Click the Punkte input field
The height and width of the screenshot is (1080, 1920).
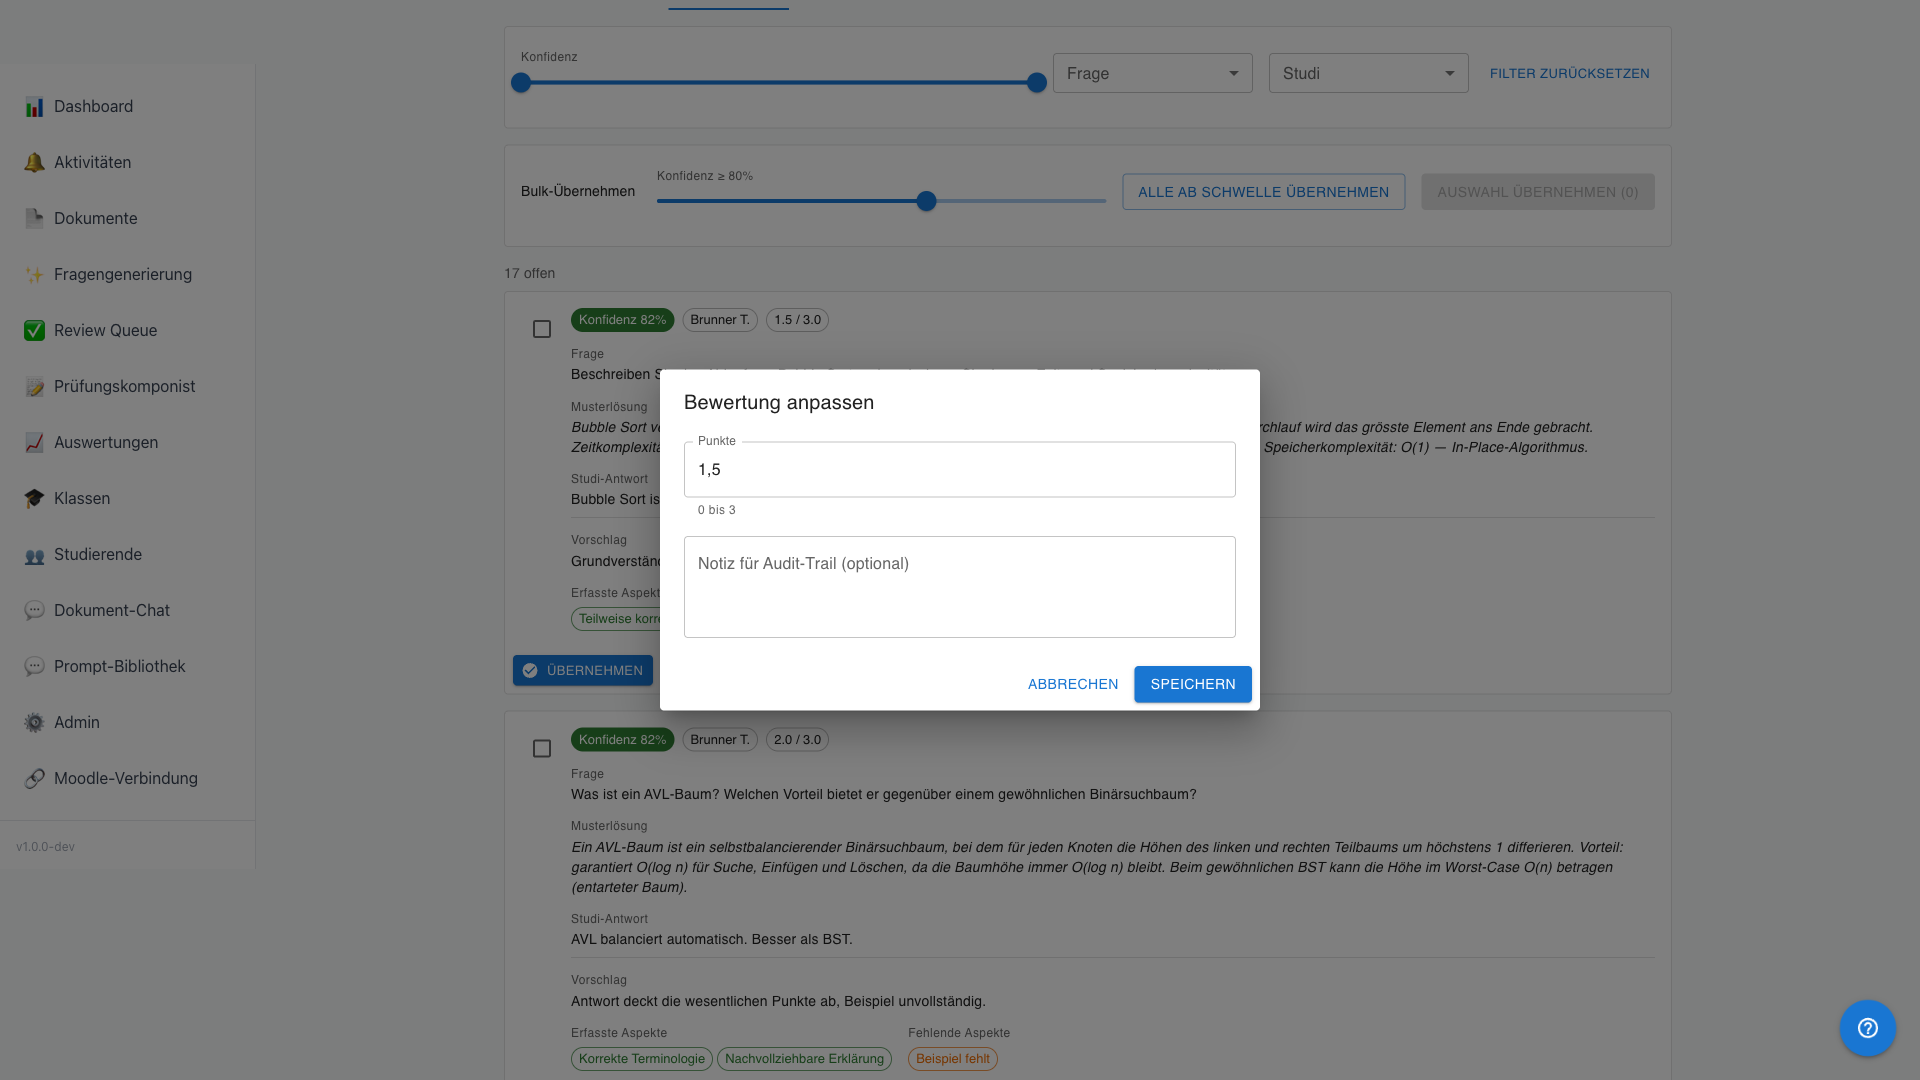point(959,470)
